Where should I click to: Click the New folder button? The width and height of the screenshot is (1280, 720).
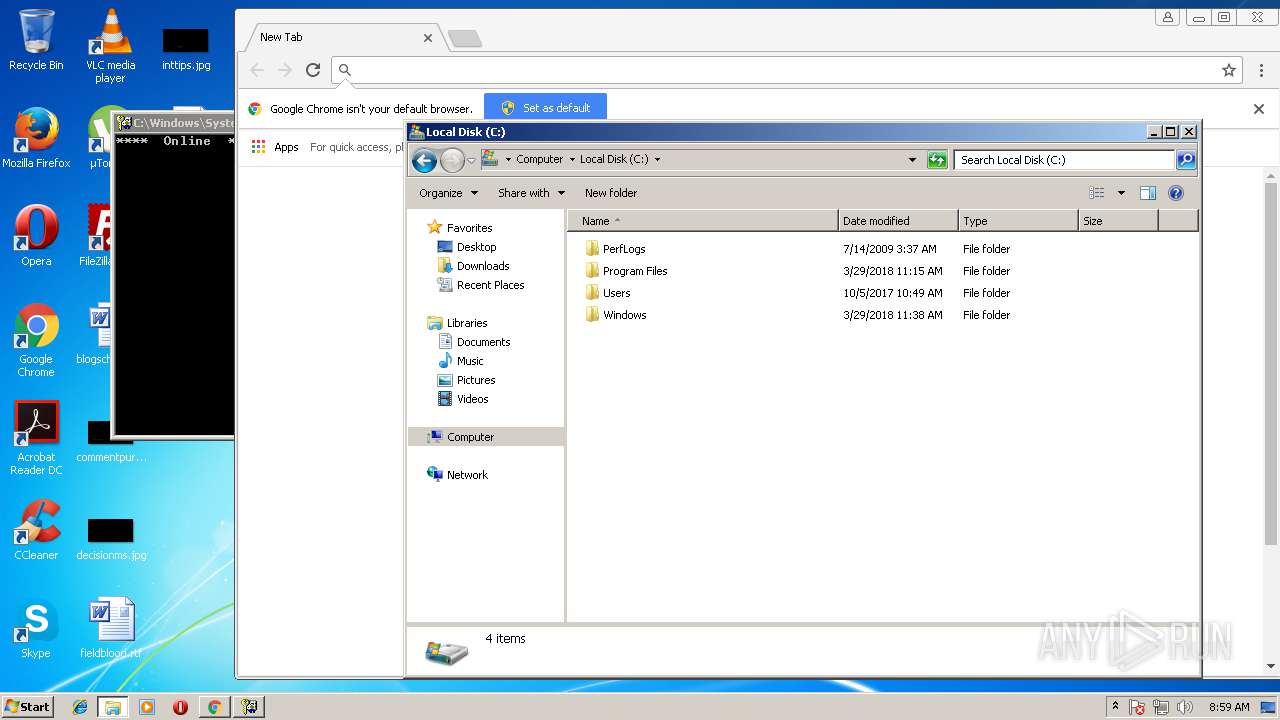click(611, 193)
